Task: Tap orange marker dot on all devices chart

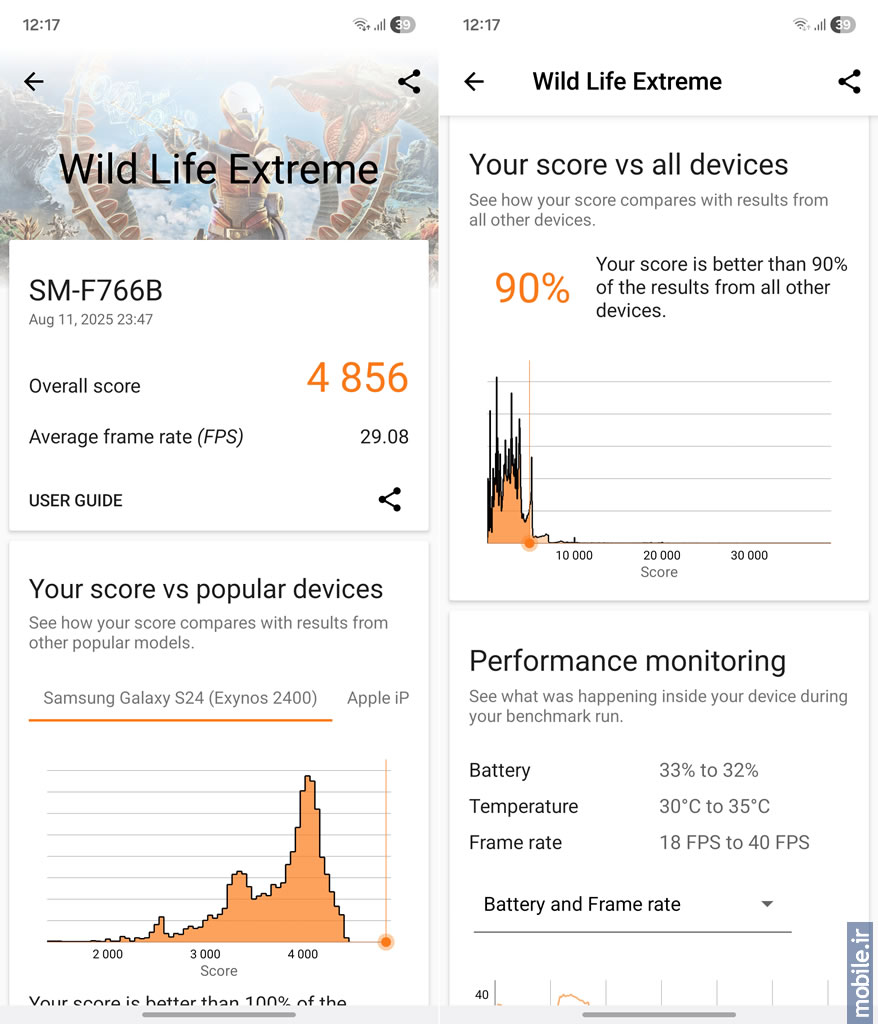Action: [x=529, y=543]
